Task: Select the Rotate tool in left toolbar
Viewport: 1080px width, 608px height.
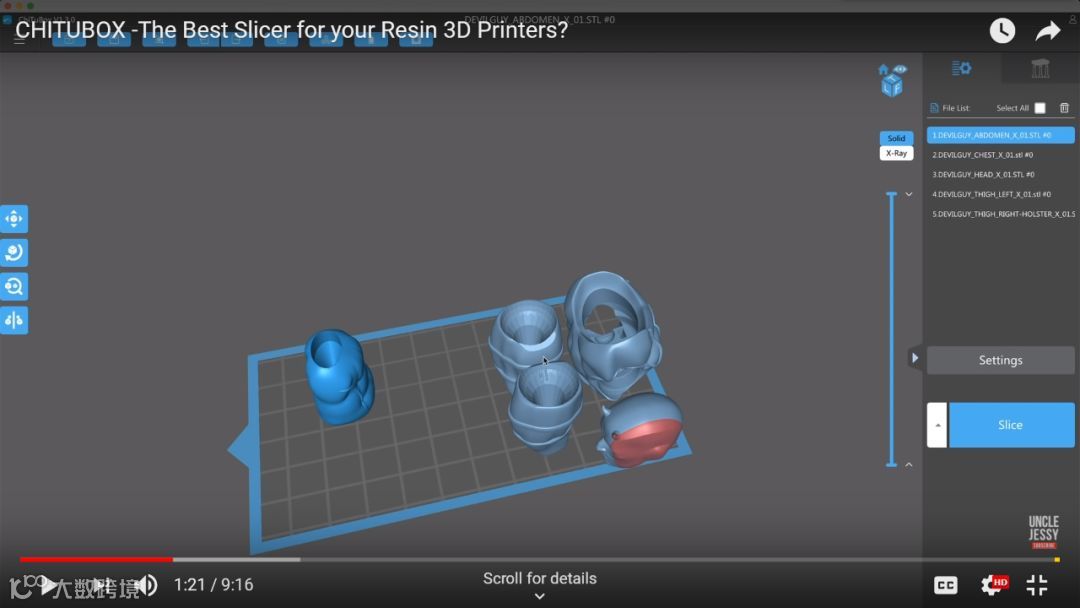Action: tap(14, 253)
